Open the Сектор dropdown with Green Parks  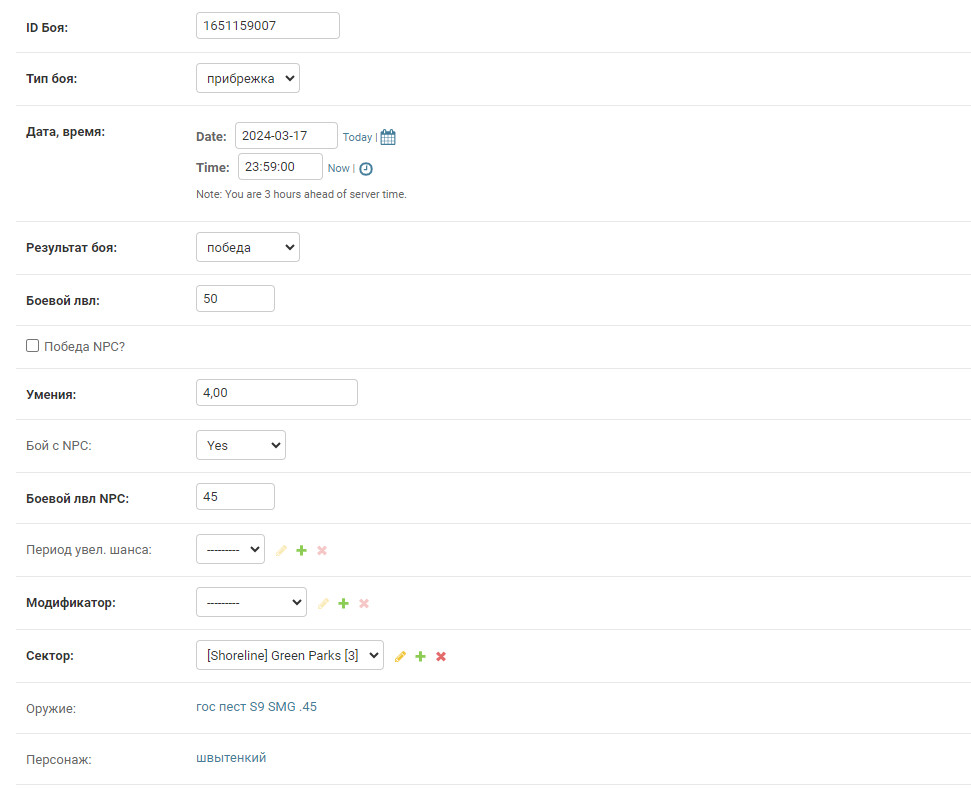pos(290,655)
